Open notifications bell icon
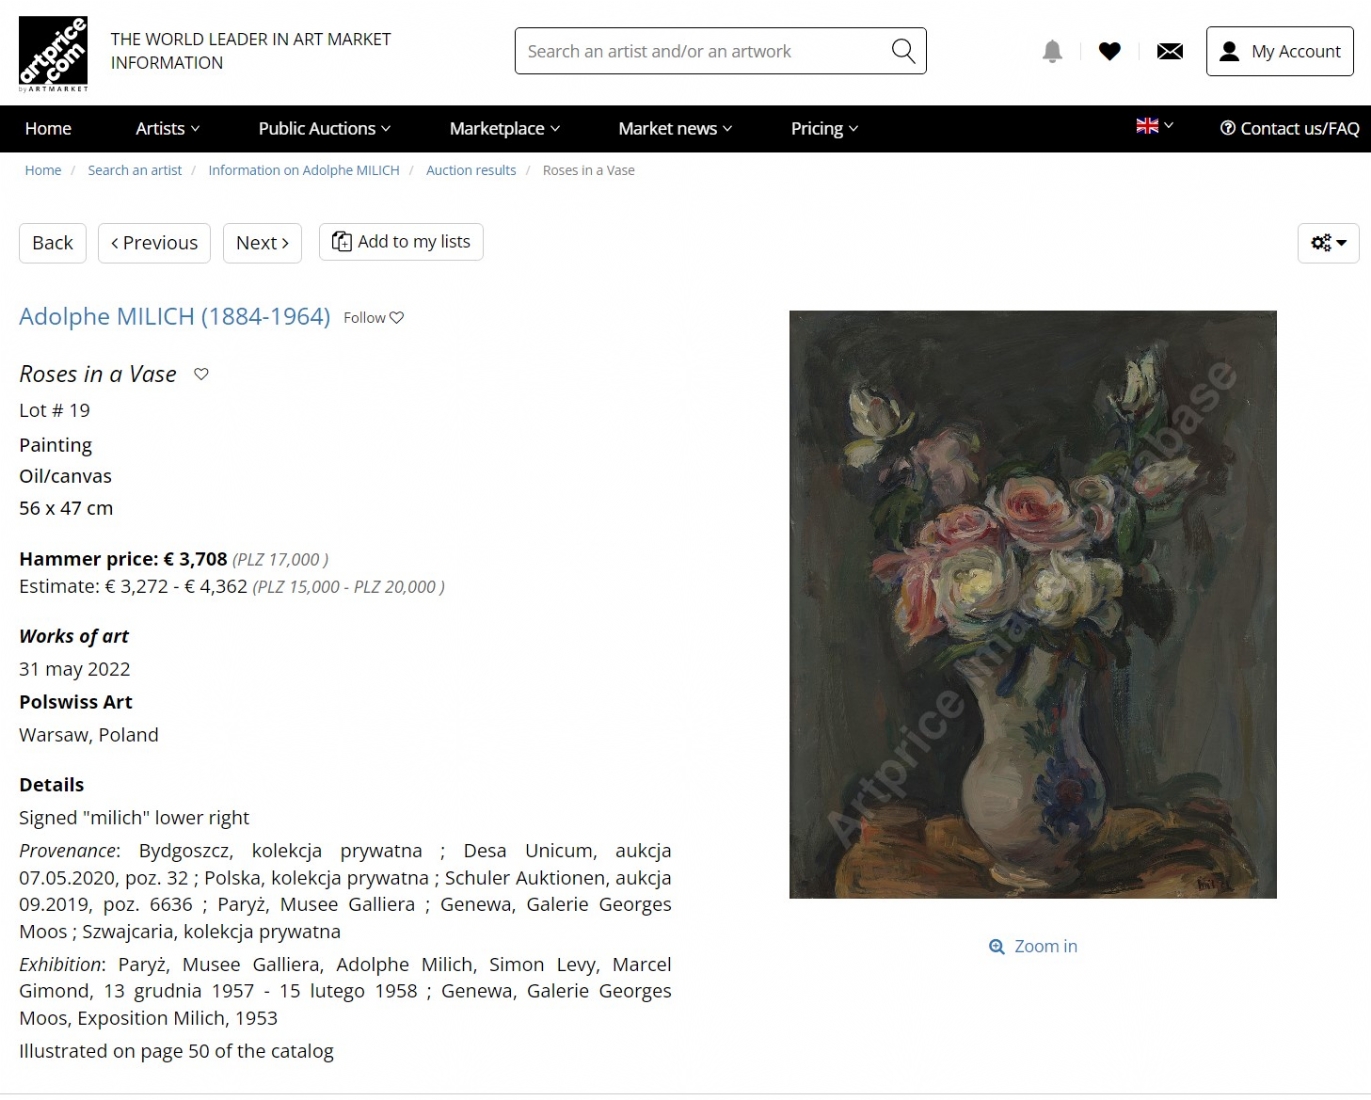Screen dimensions: 1371x1100 1052,51
